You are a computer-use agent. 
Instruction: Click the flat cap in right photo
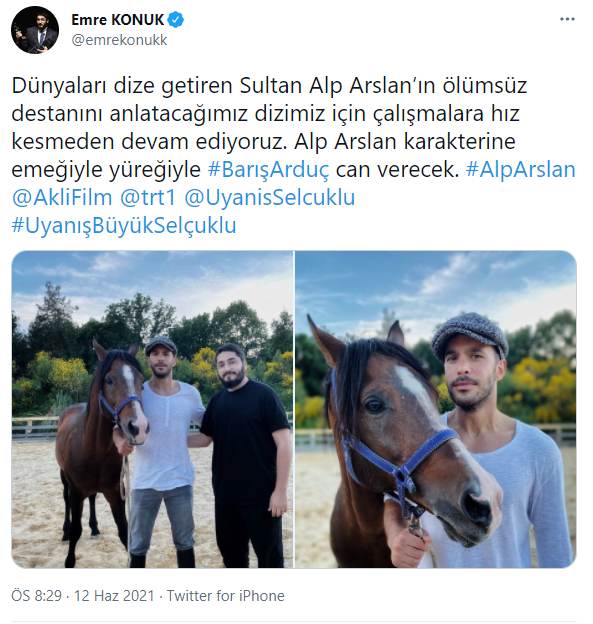(x=470, y=334)
